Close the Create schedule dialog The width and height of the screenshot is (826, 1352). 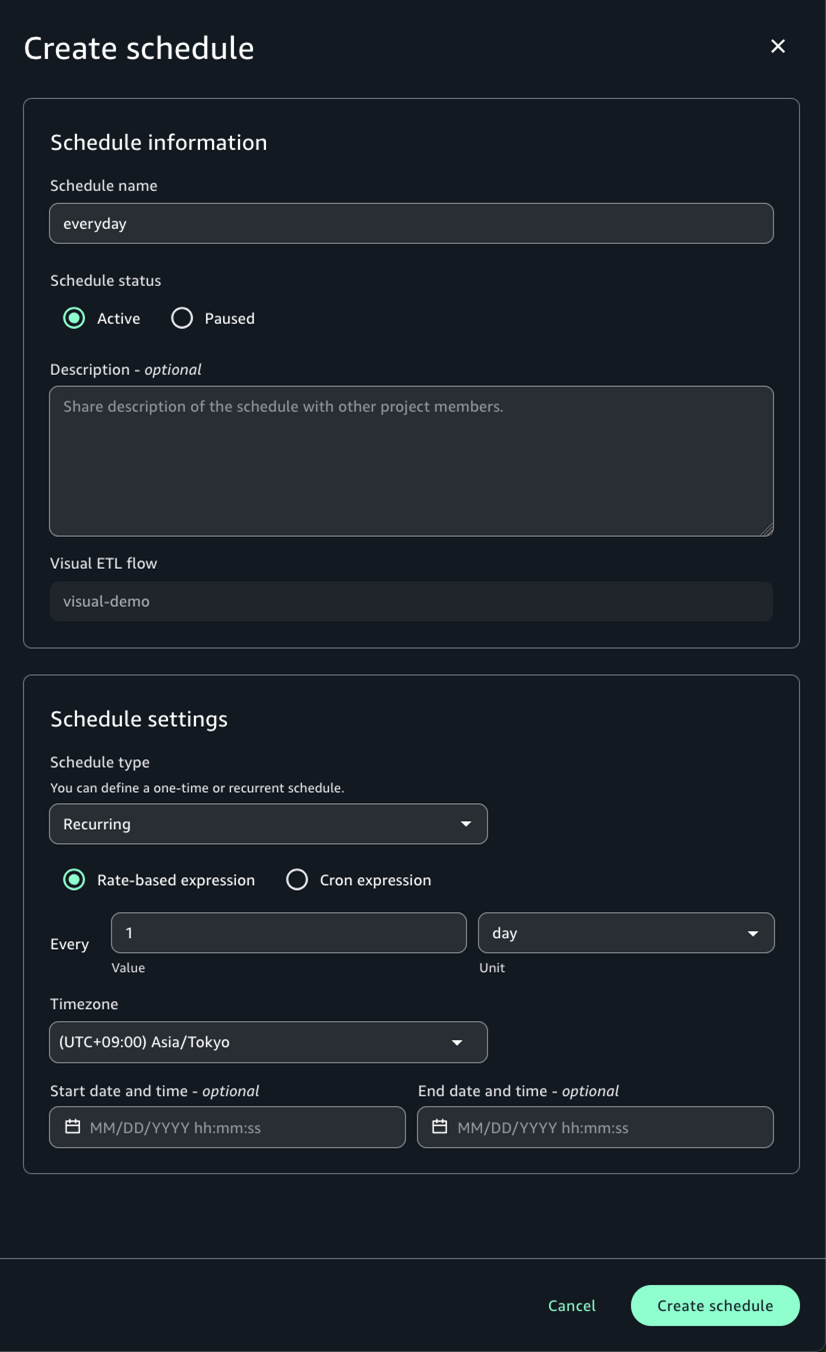[778, 46]
